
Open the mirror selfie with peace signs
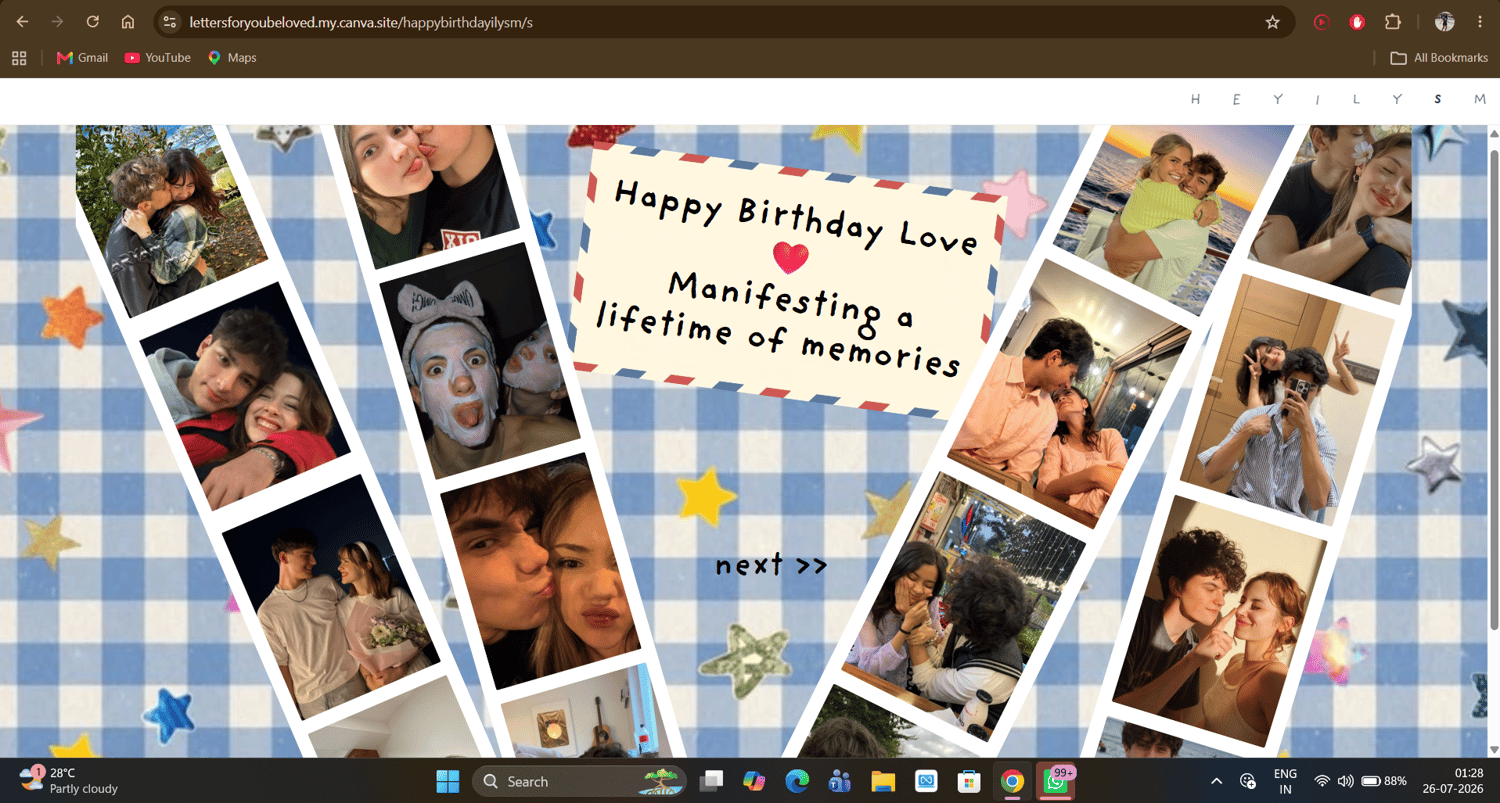coord(1288,400)
